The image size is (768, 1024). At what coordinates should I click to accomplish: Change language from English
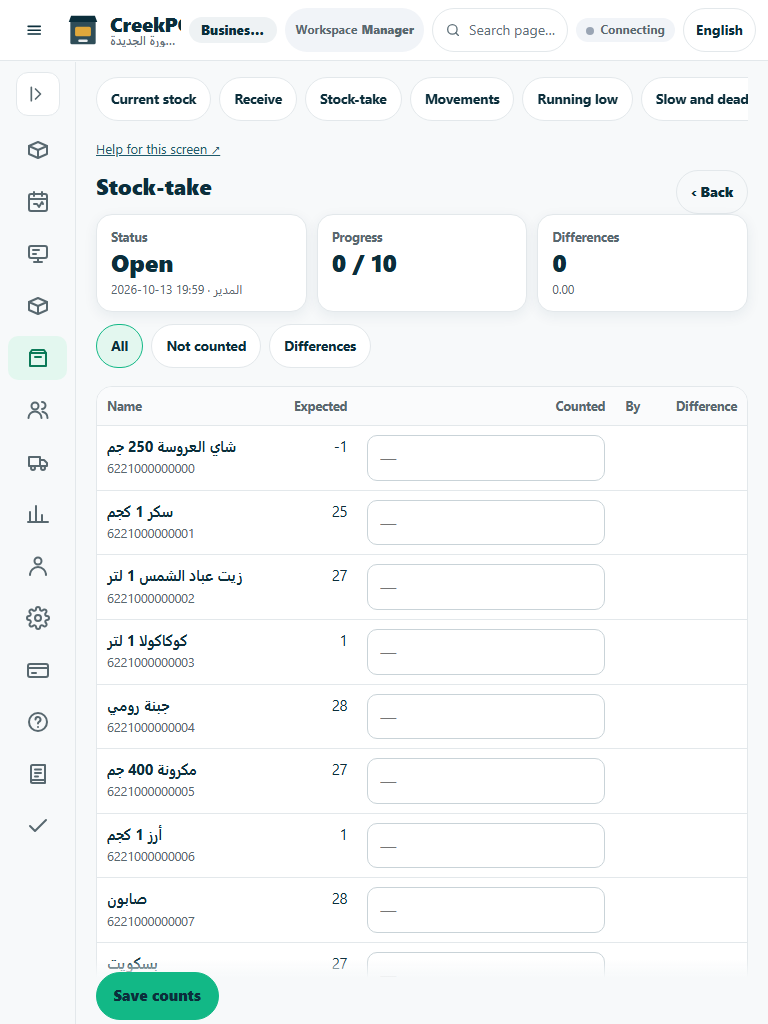click(719, 30)
